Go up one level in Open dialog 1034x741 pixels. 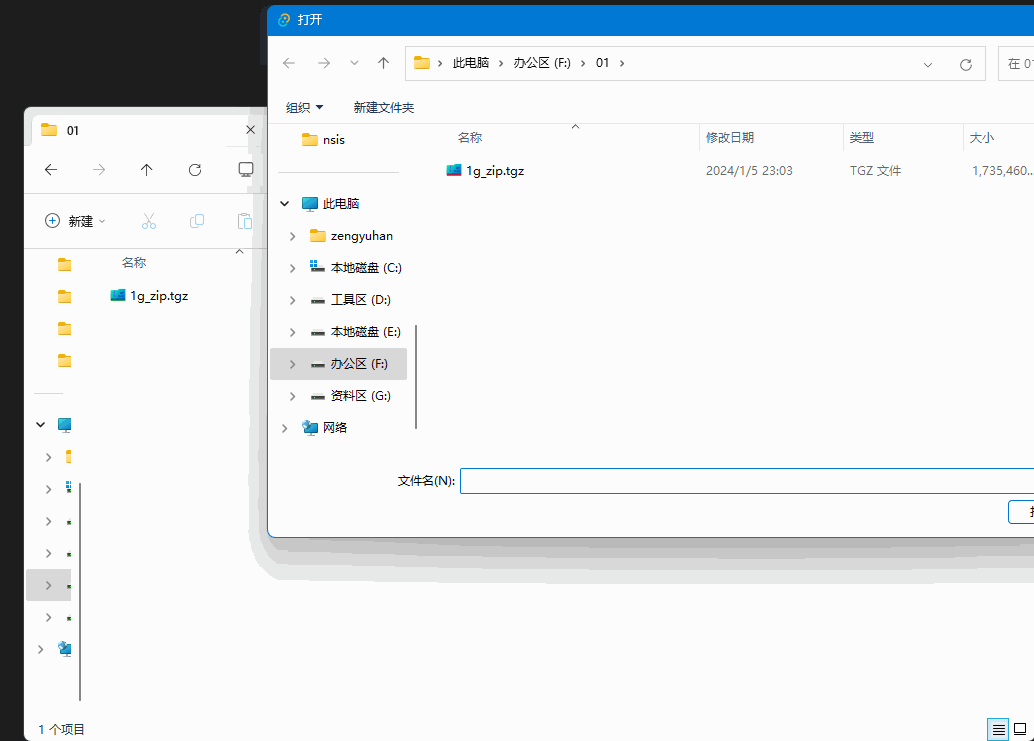pos(383,63)
